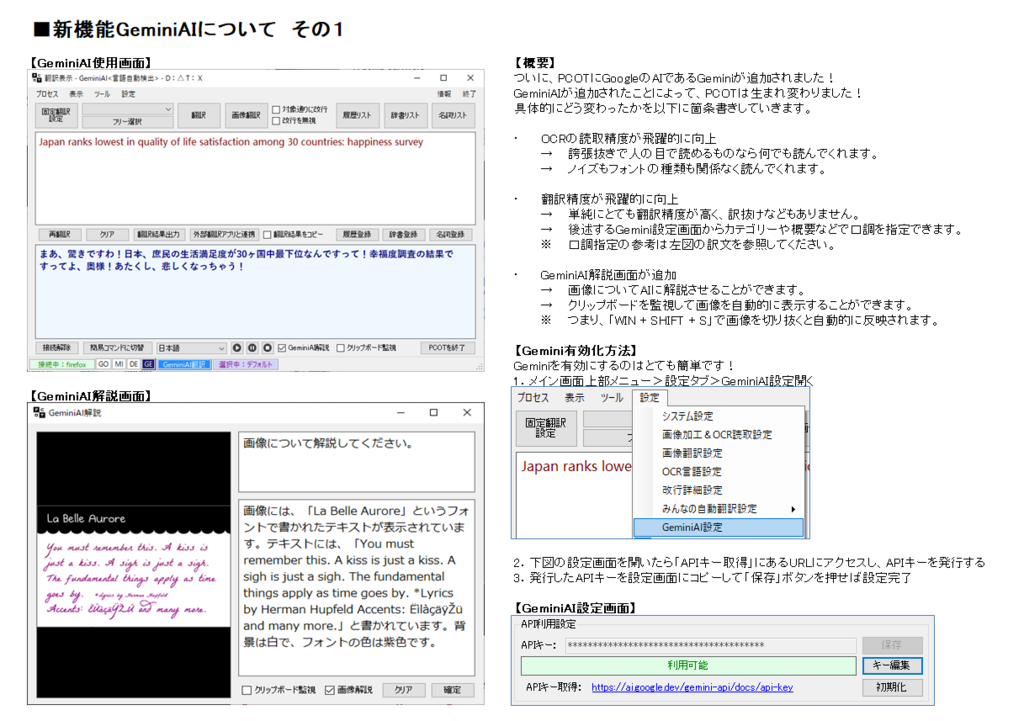Click PCOTを終了 button

point(447,348)
